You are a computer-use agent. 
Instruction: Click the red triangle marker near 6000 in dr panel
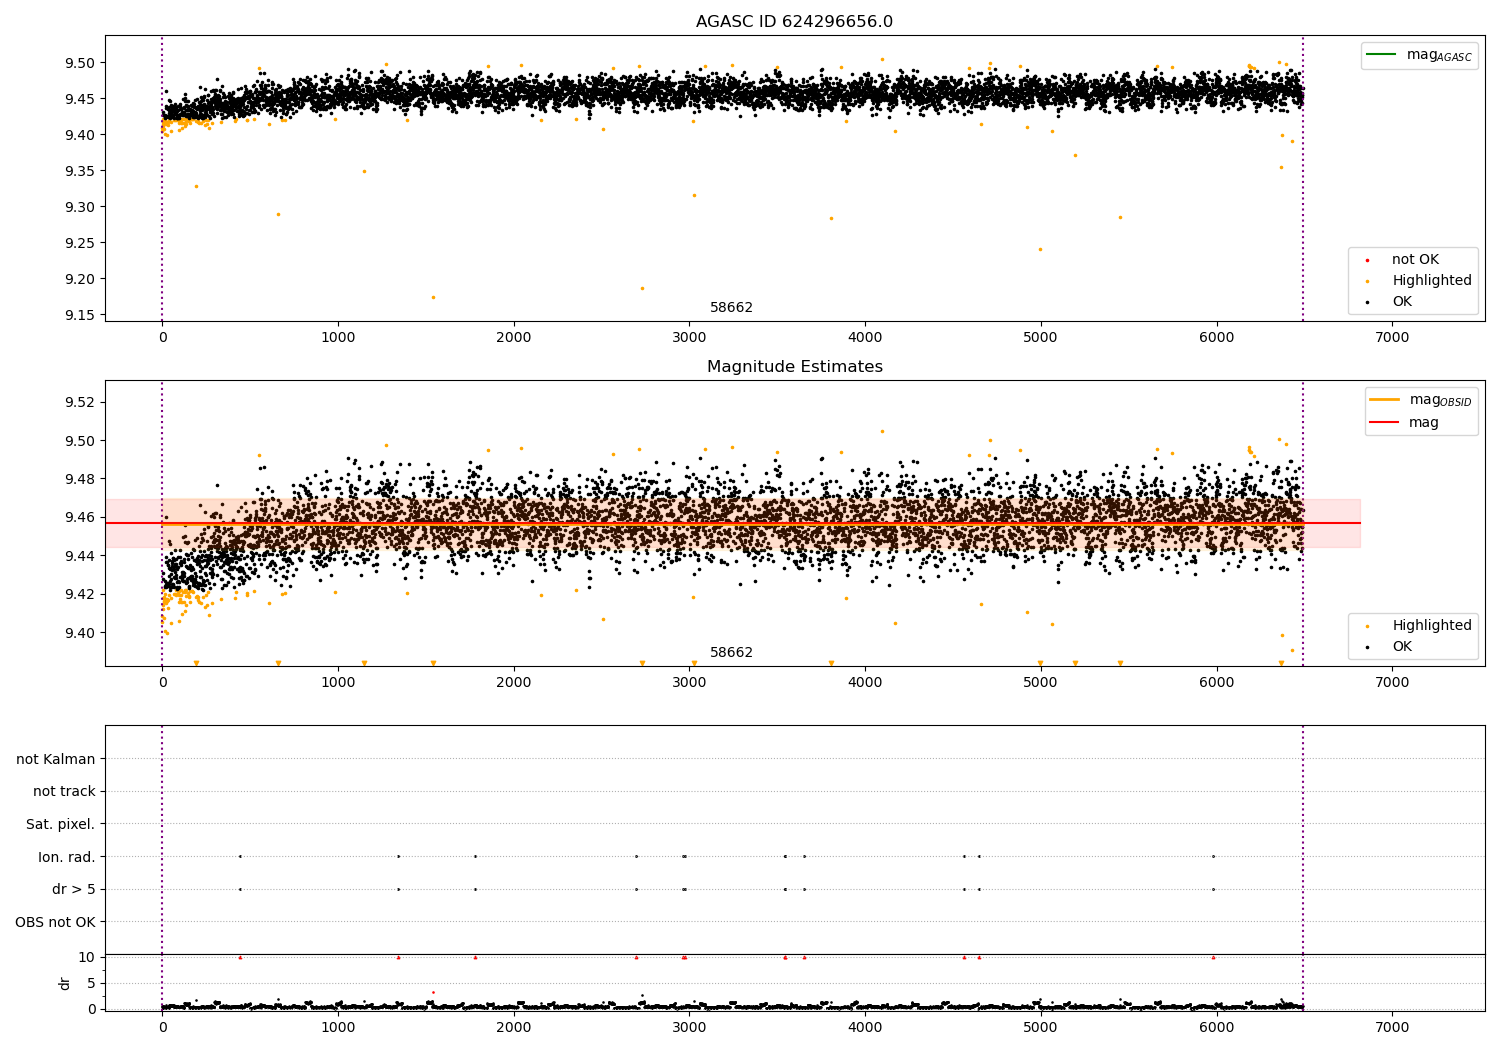(1213, 957)
